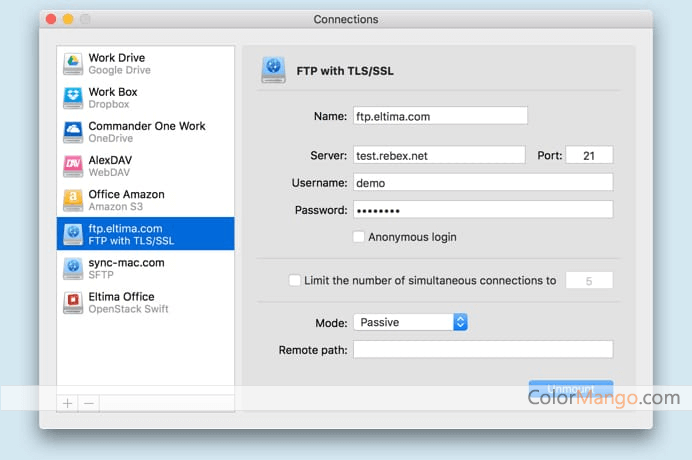Toggle the limit simultaneous connections checkbox

click(294, 281)
